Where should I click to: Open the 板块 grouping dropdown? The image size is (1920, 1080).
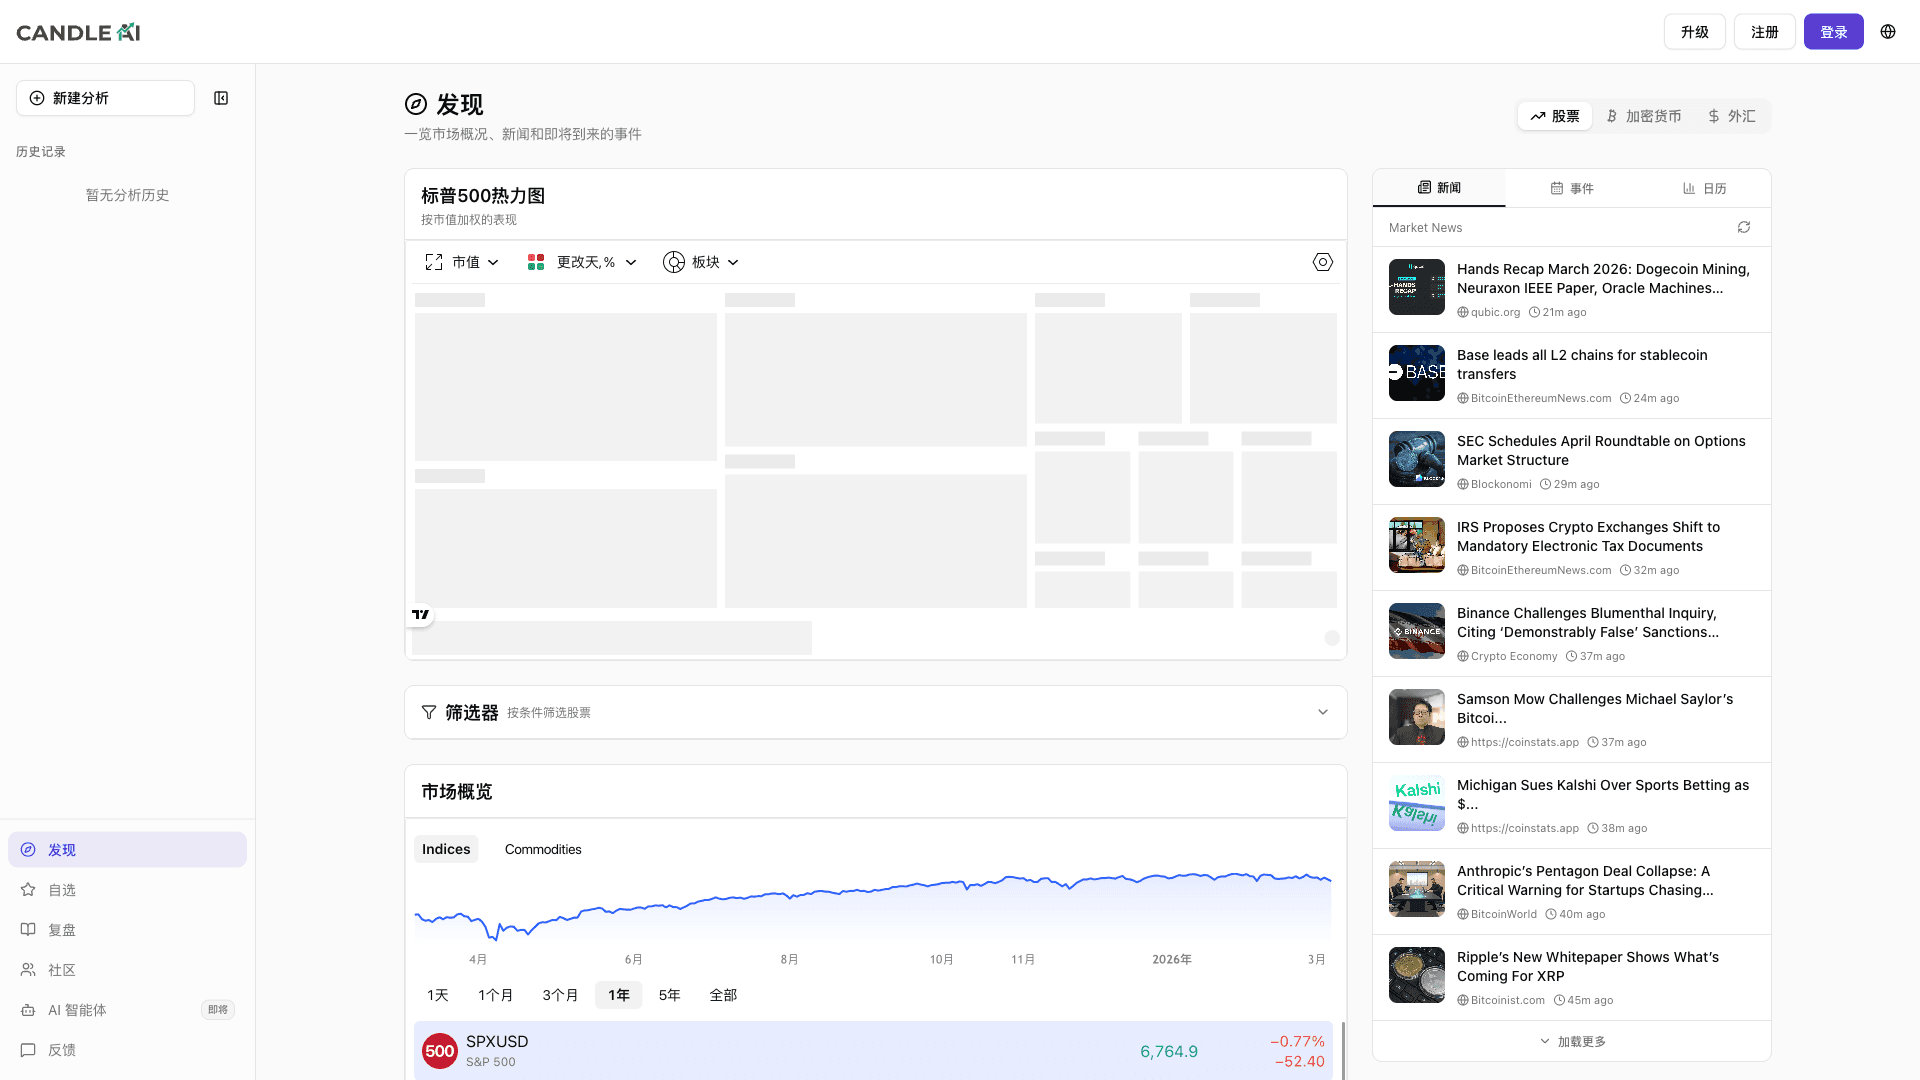[x=711, y=261]
